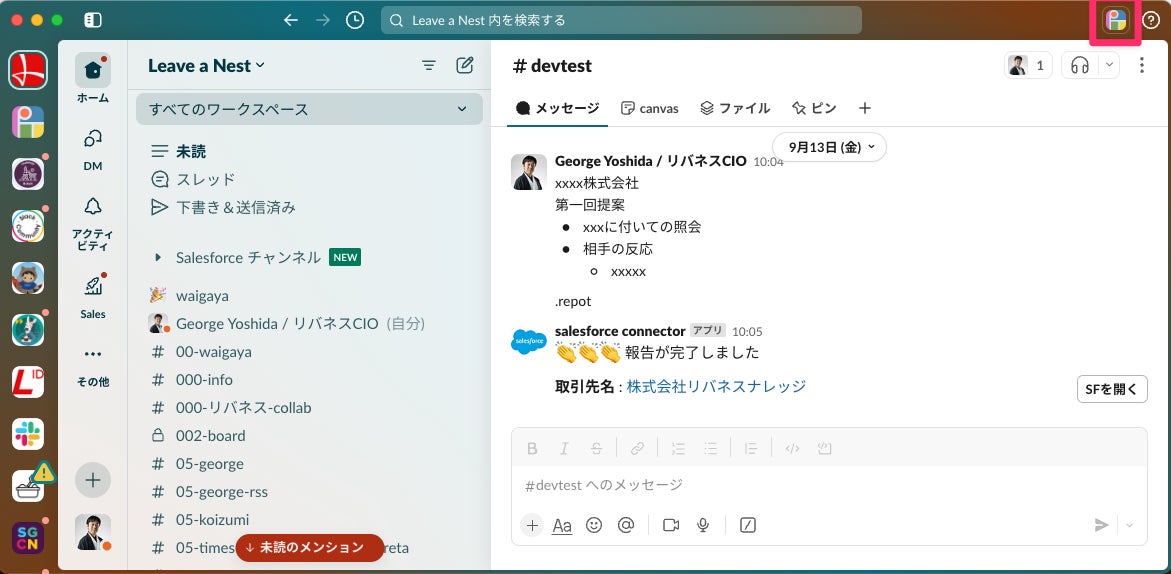Click the add workspace plus button
This screenshot has width=1171, height=574.
click(93, 480)
